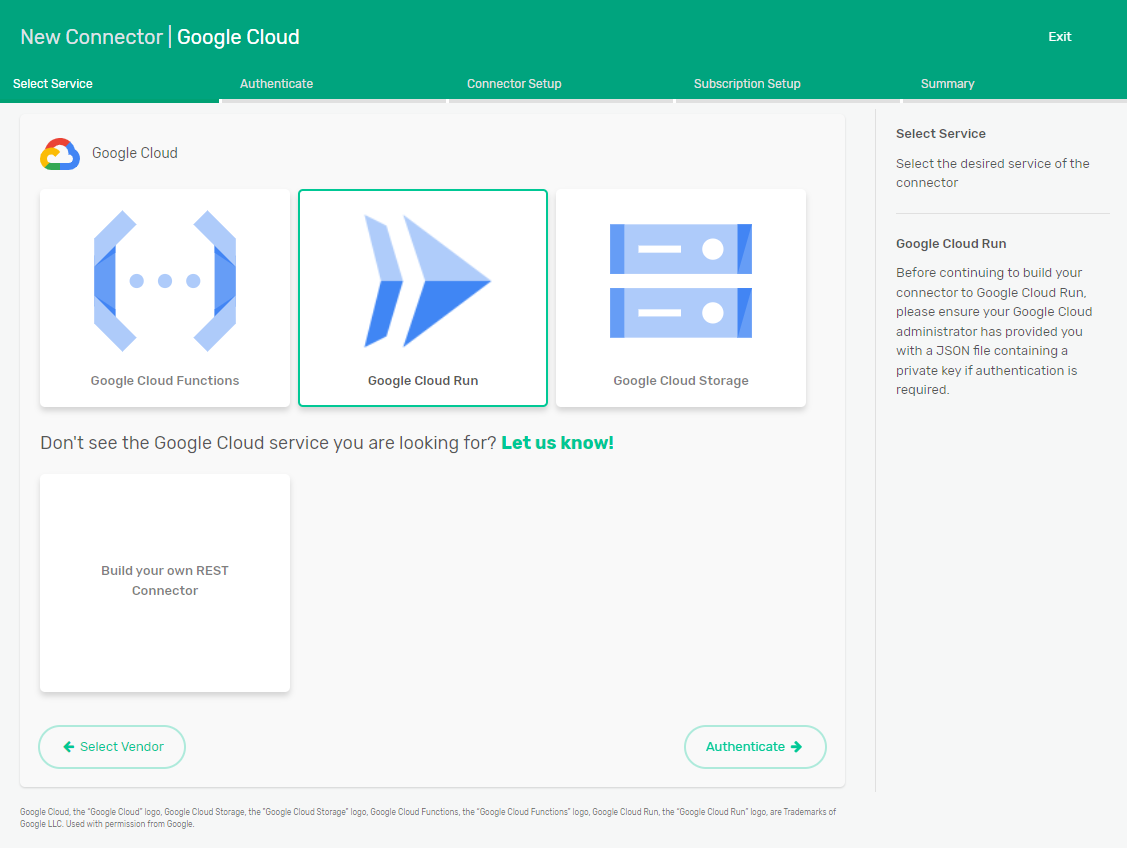The width and height of the screenshot is (1127, 848).
Task: Click the "New Connector | Google Cloud" header title
Action: (160, 37)
